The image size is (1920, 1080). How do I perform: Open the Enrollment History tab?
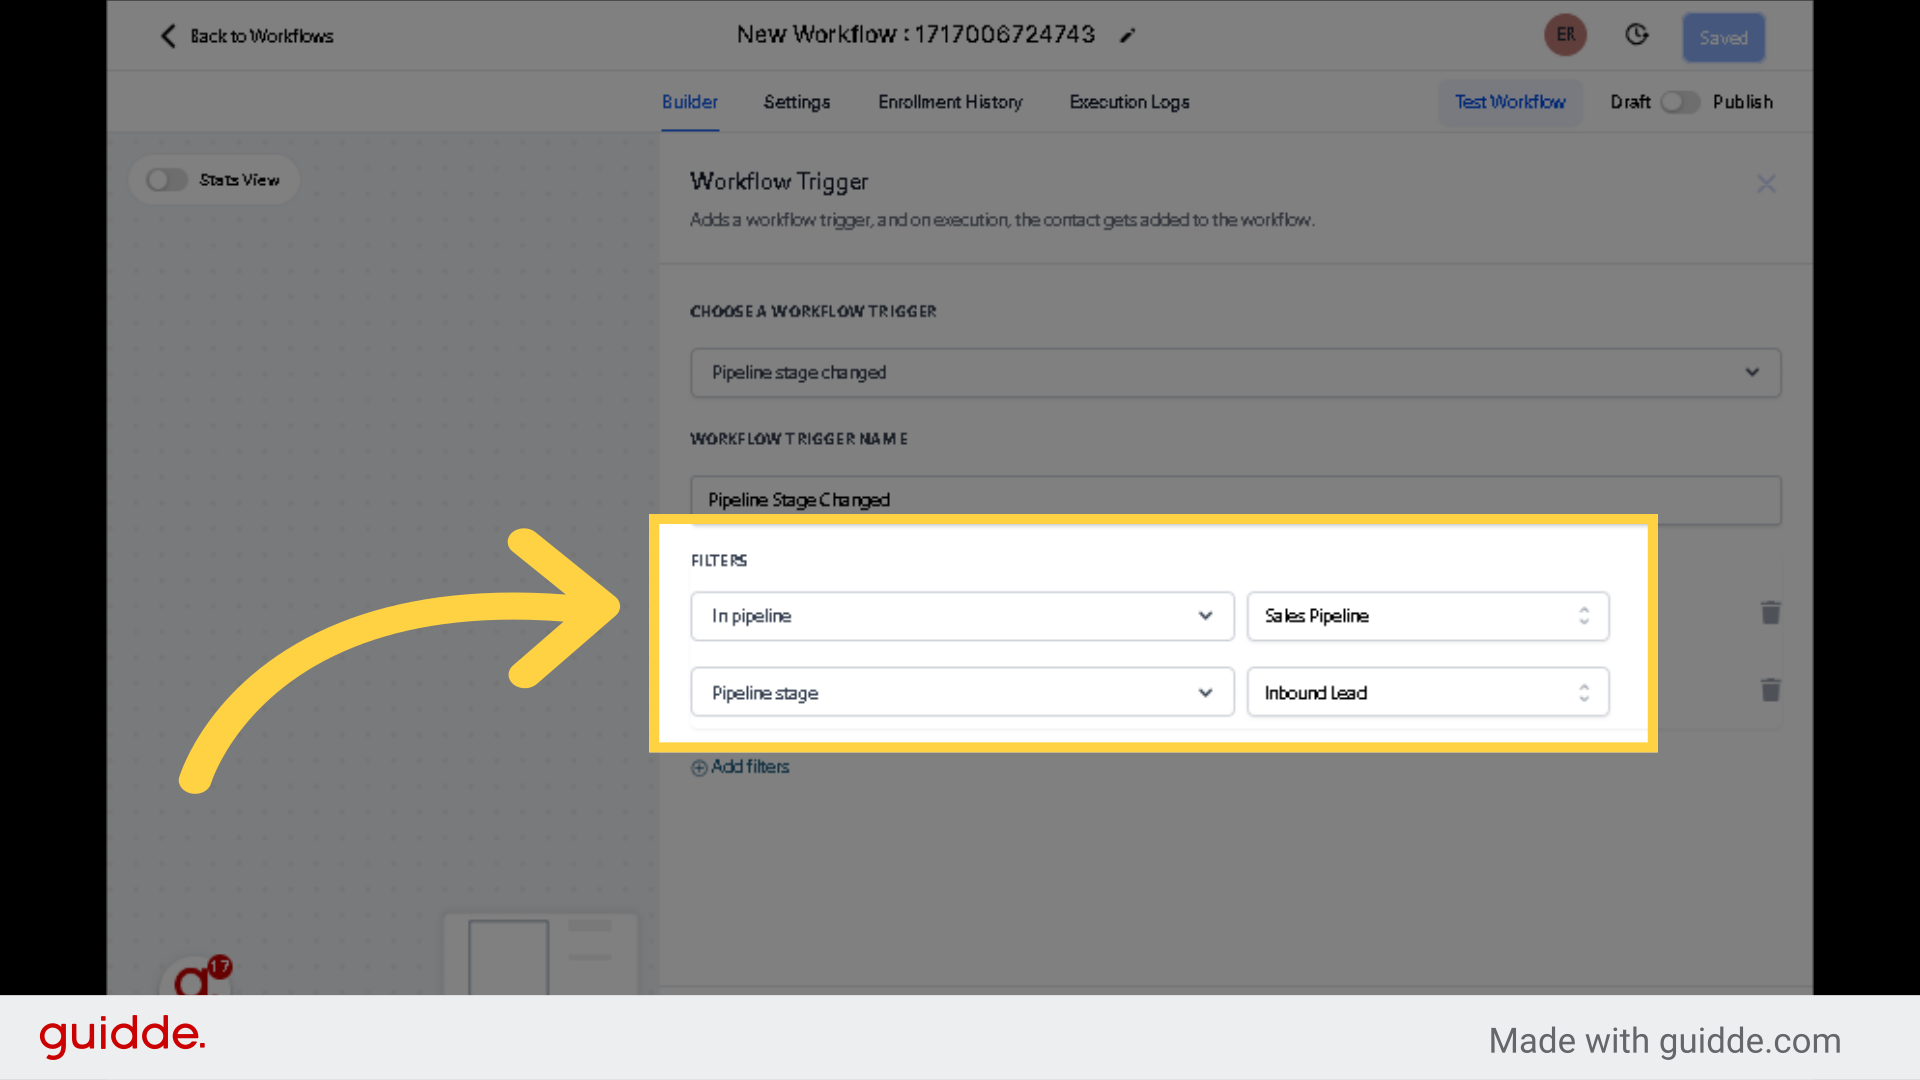[x=950, y=102]
